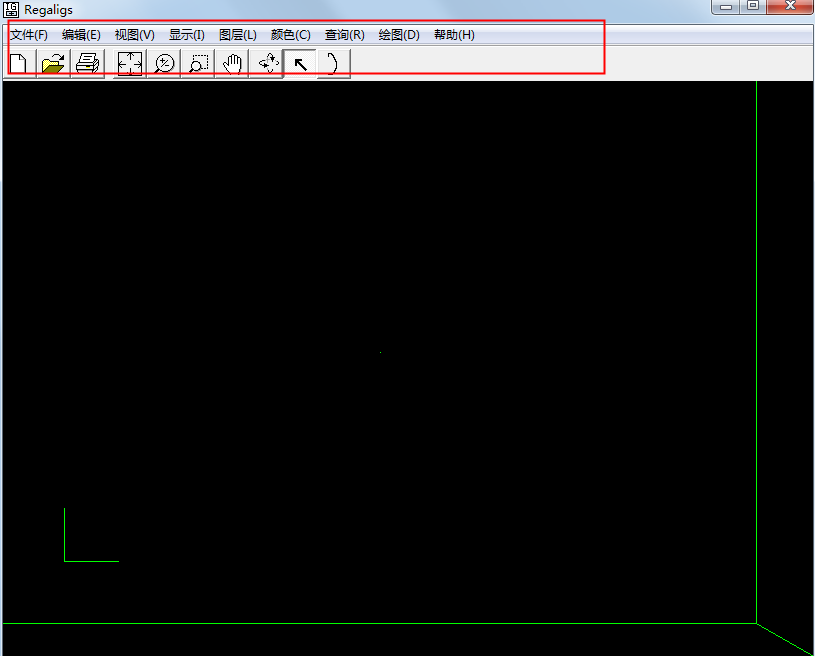Image resolution: width=815 pixels, height=656 pixels.
Task: Click the arc tool icon
Action: click(x=333, y=64)
